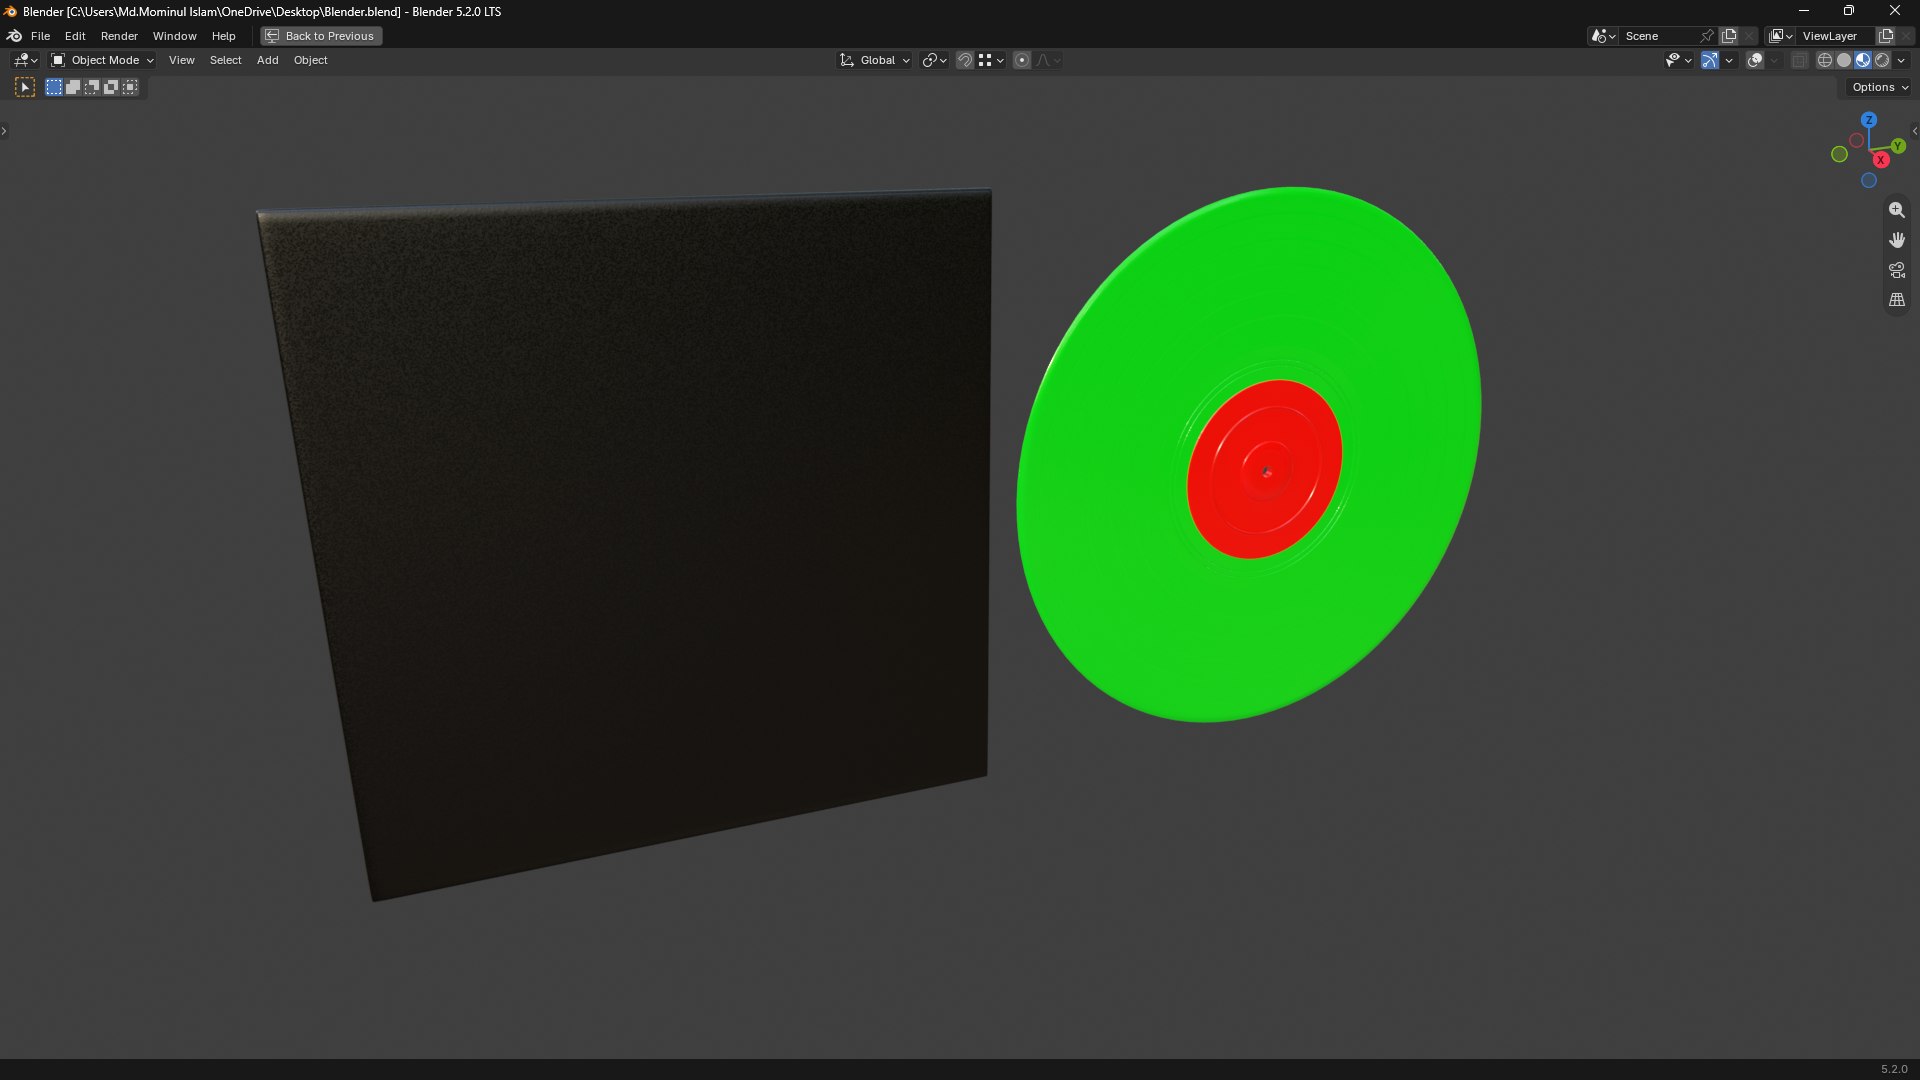The image size is (1920, 1080).
Task: Open the Object menu
Action: tap(310, 61)
